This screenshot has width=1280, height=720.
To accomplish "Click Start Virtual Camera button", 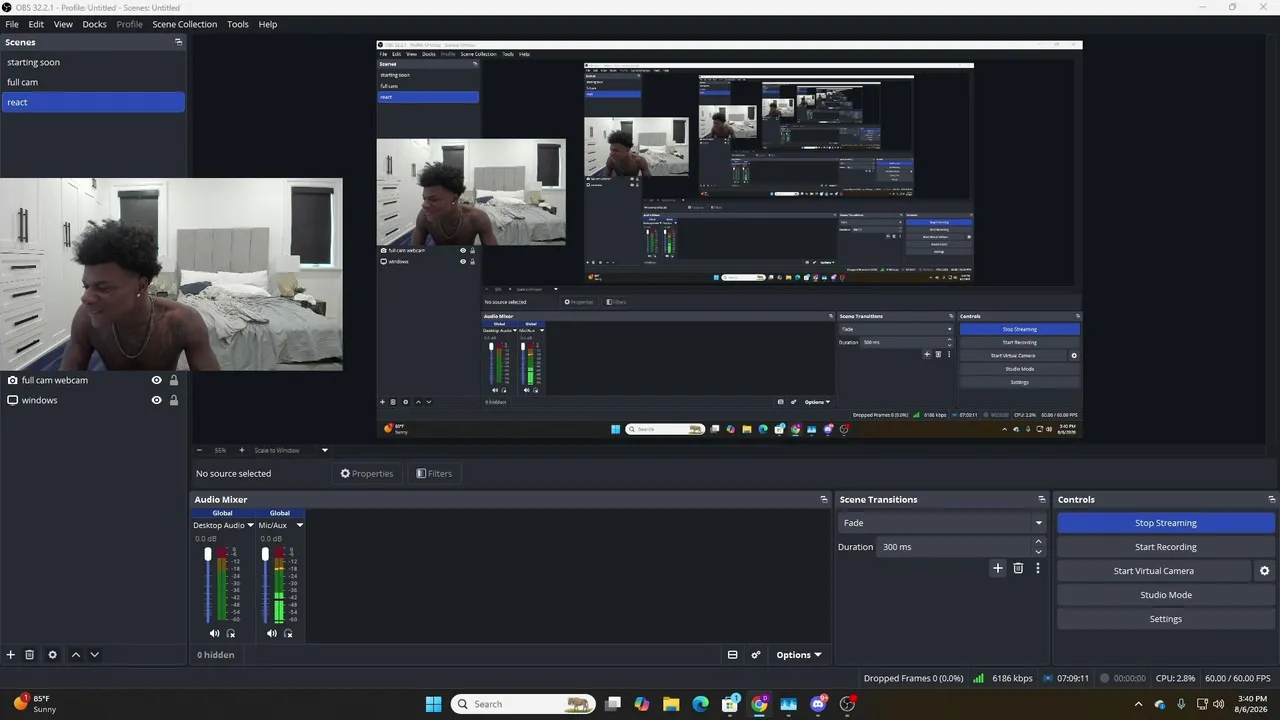I will [1154, 571].
